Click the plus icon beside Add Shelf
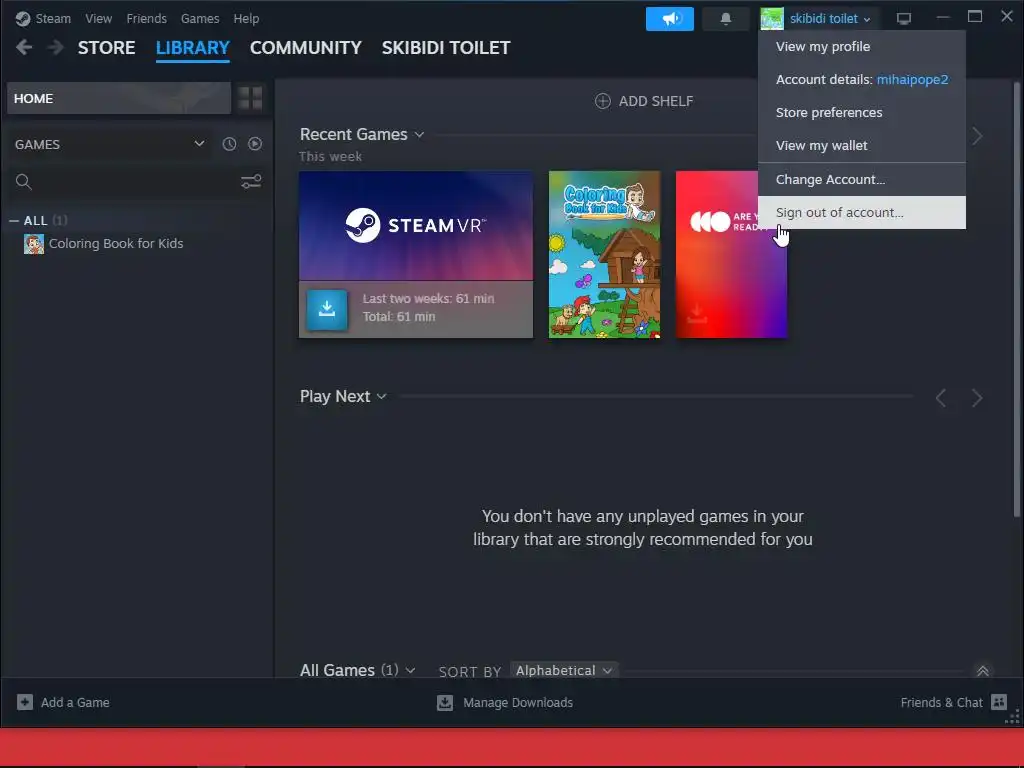The image size is (1024, 768). [x=603, y=101]
